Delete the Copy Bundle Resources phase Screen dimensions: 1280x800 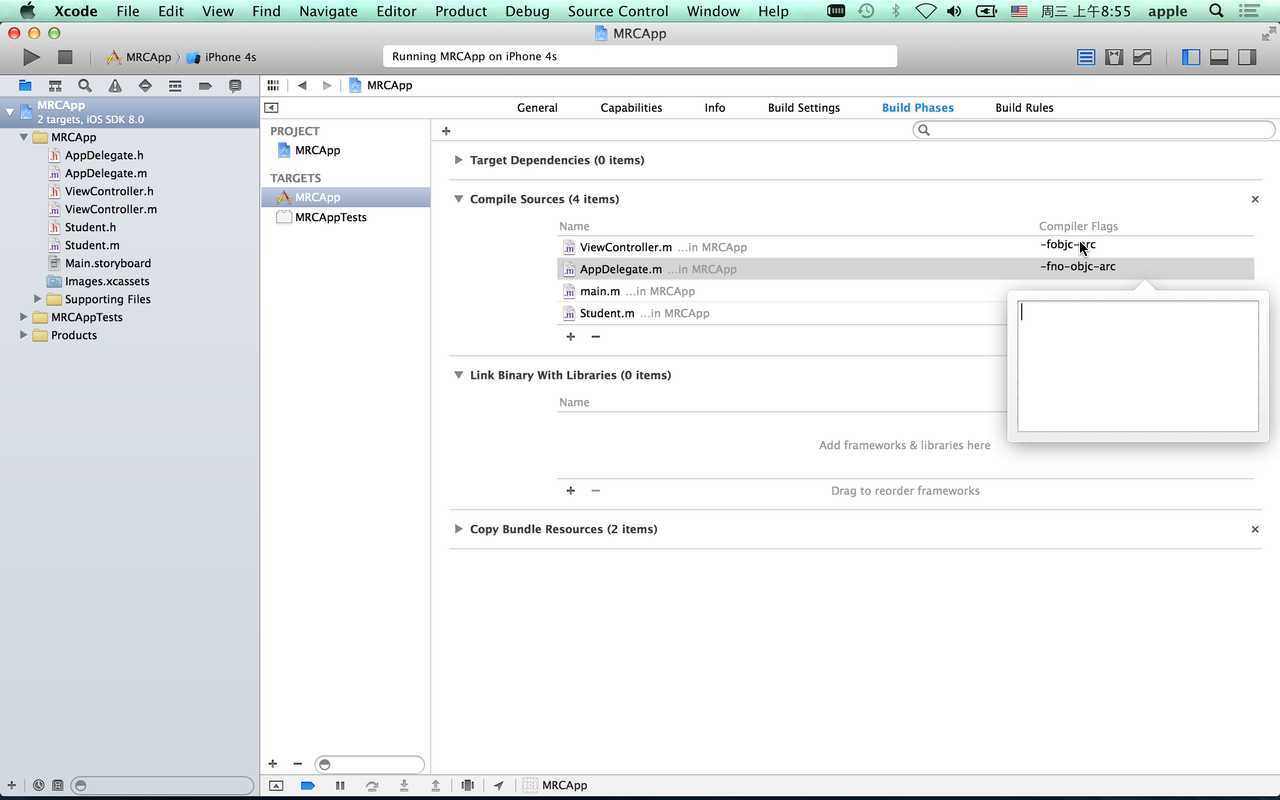(x=1255, y=529)
